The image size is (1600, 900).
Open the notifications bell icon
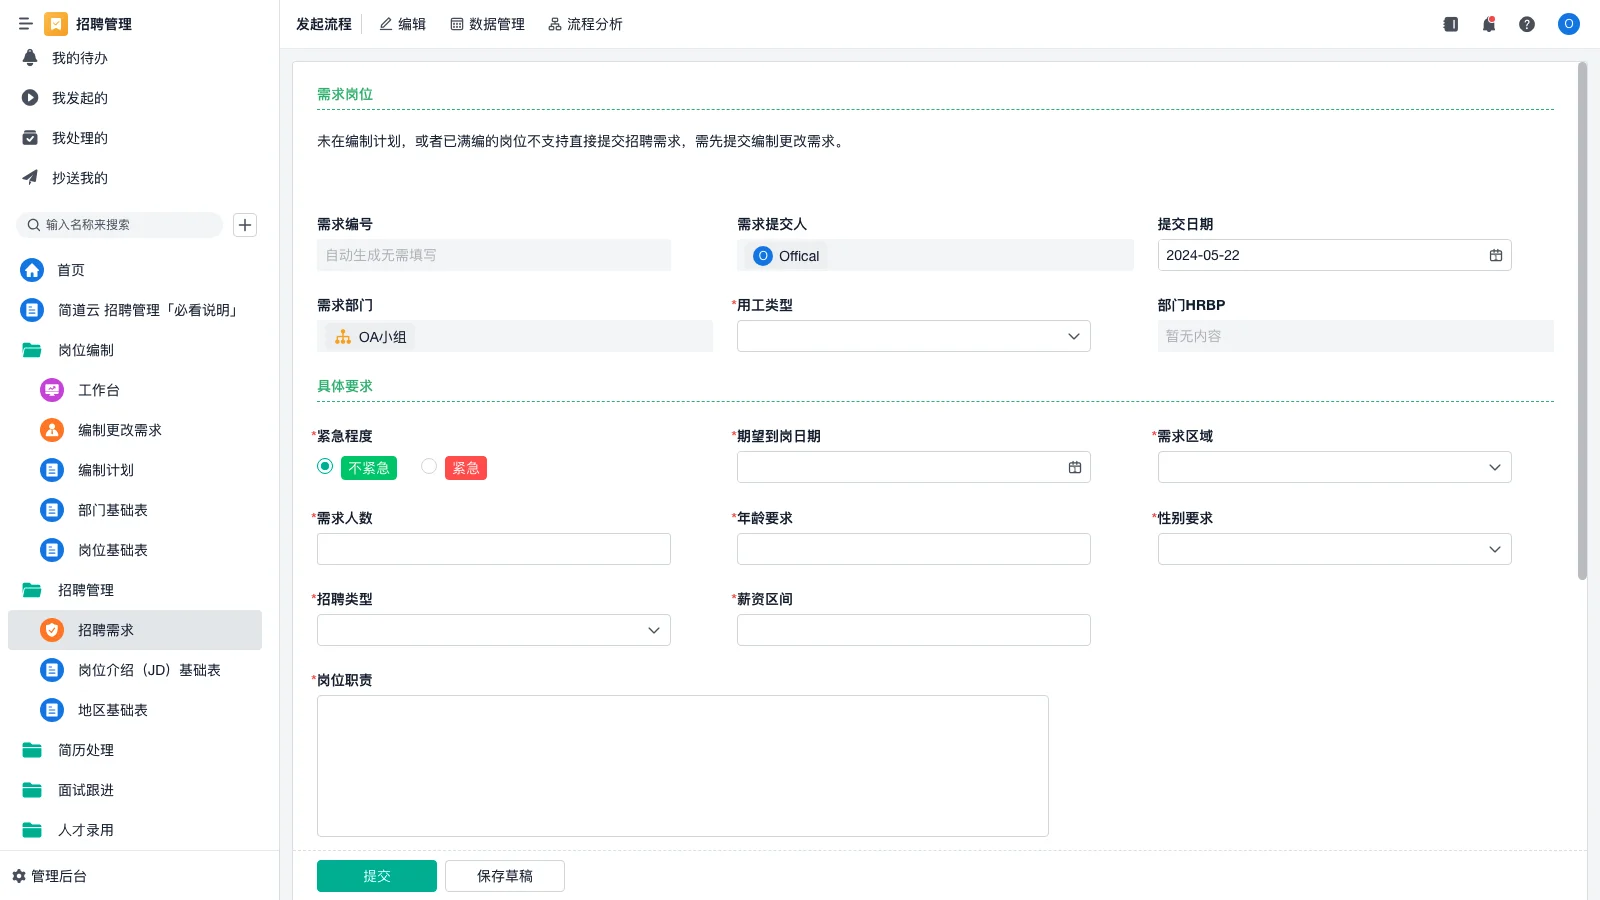(x=1488, y=24)
